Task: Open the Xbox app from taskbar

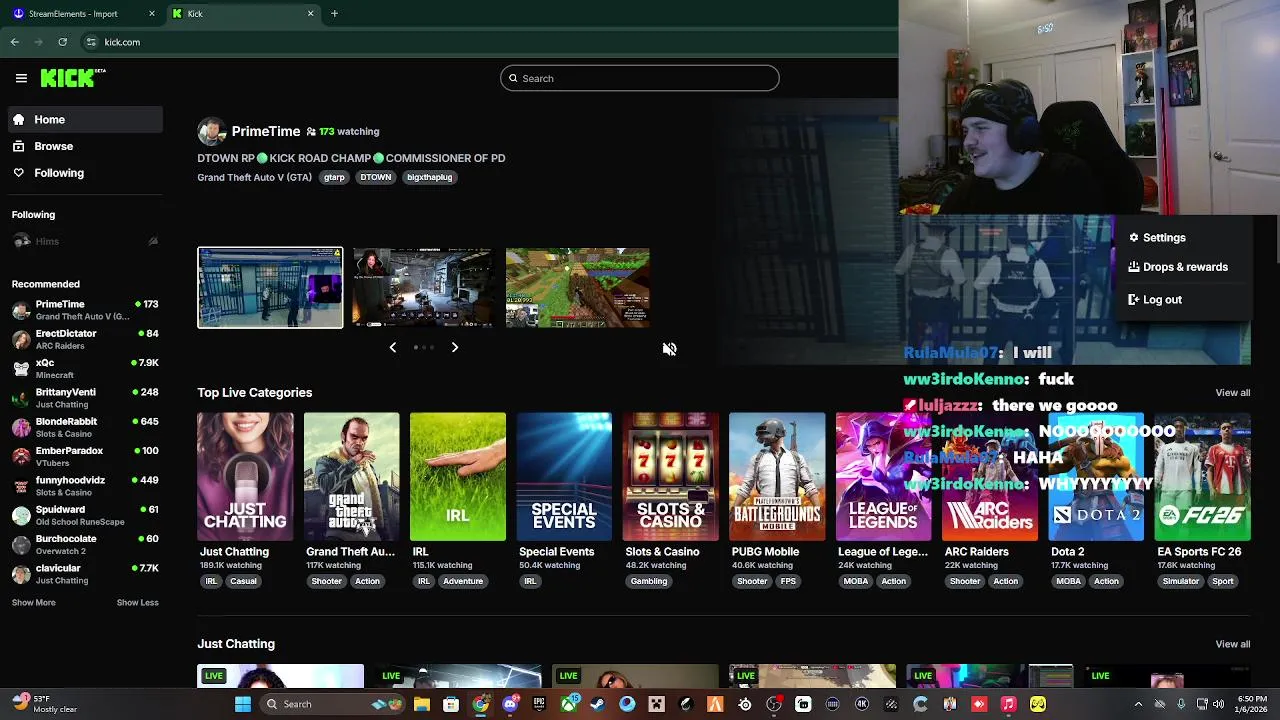Action: coord(568,704)
